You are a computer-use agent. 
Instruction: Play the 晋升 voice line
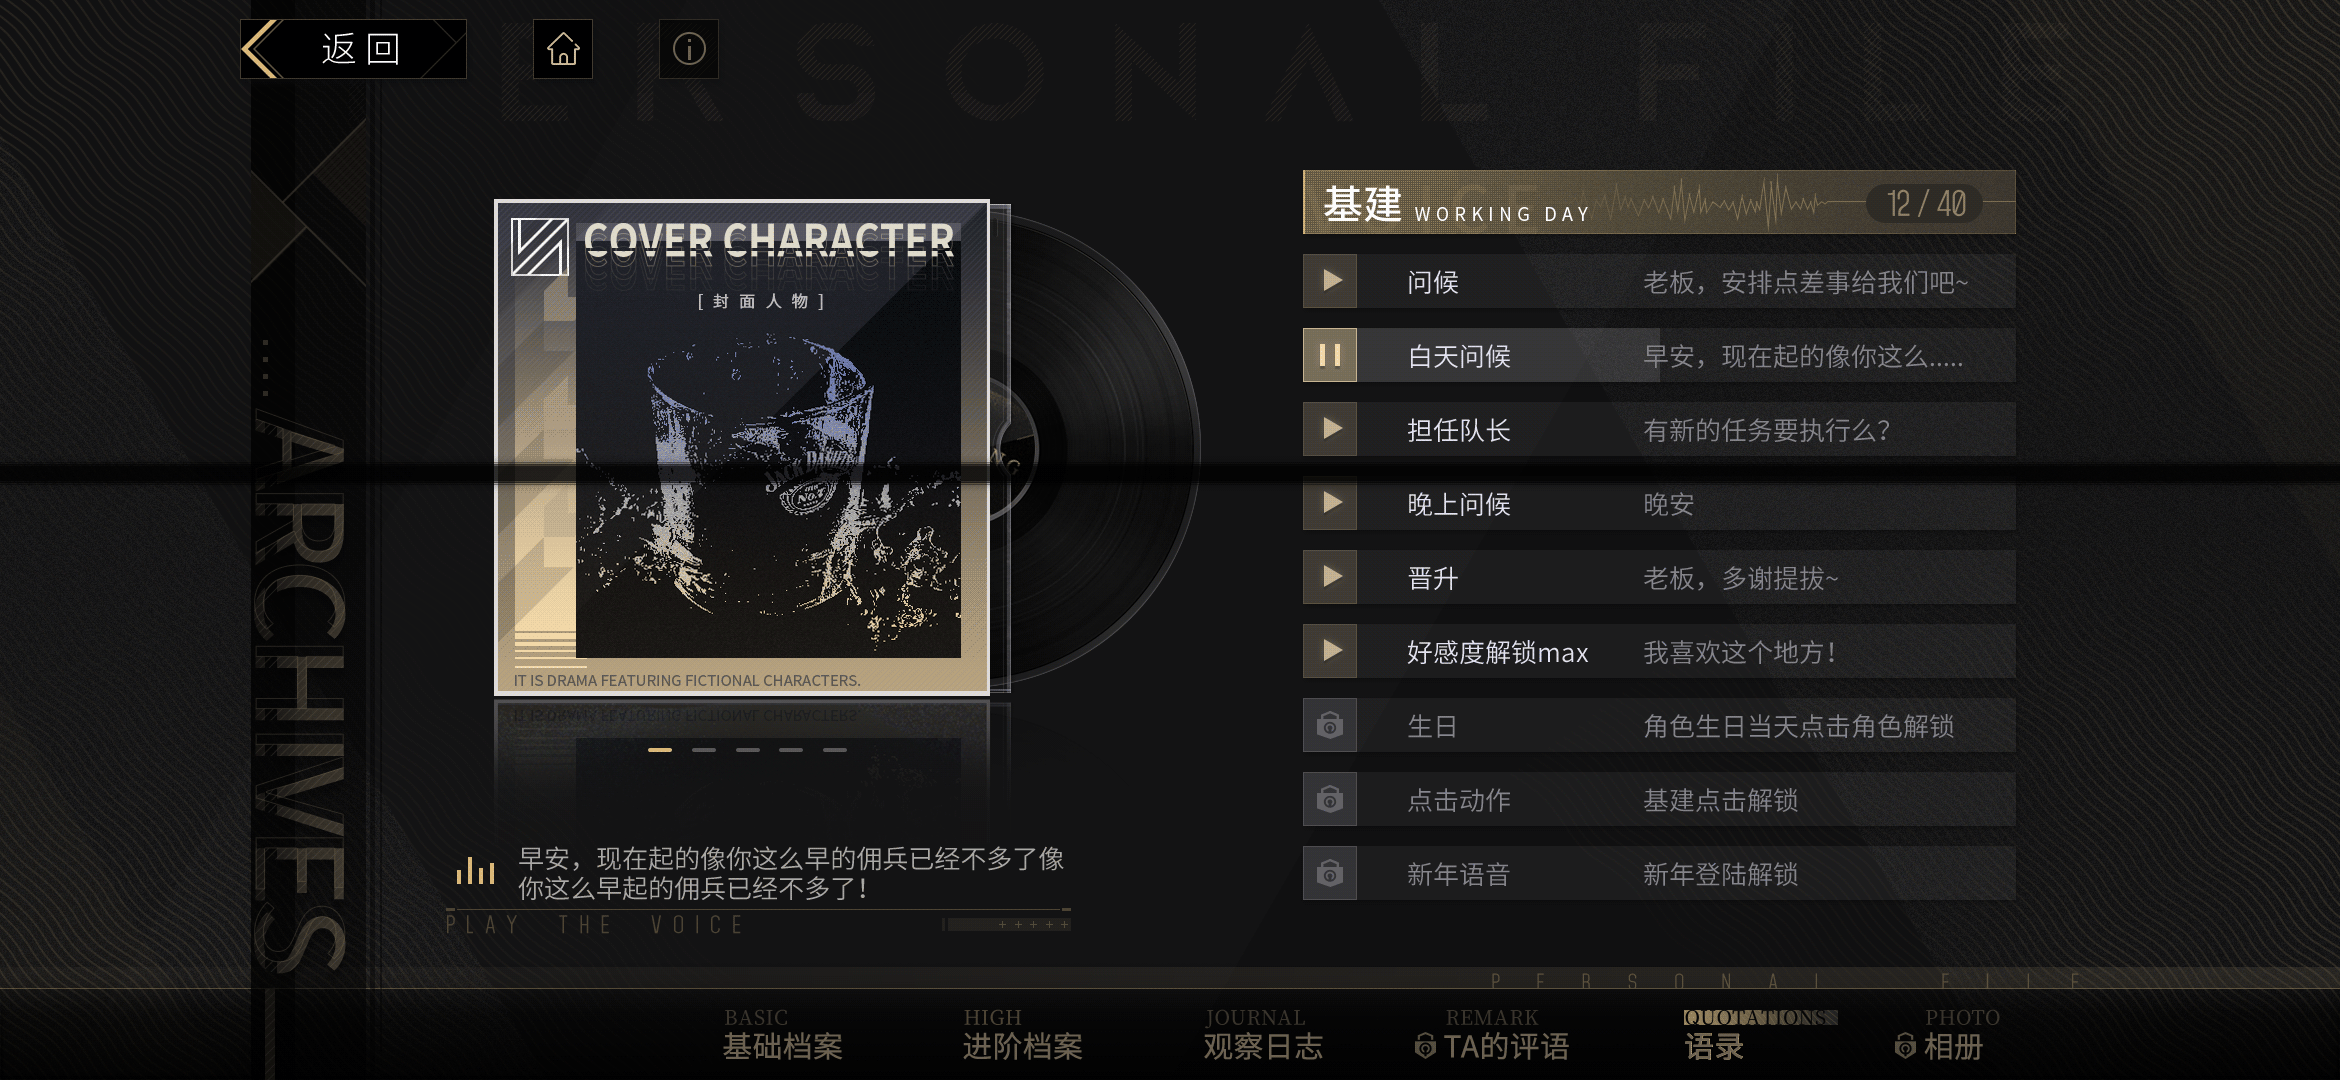click(1330, 577)
